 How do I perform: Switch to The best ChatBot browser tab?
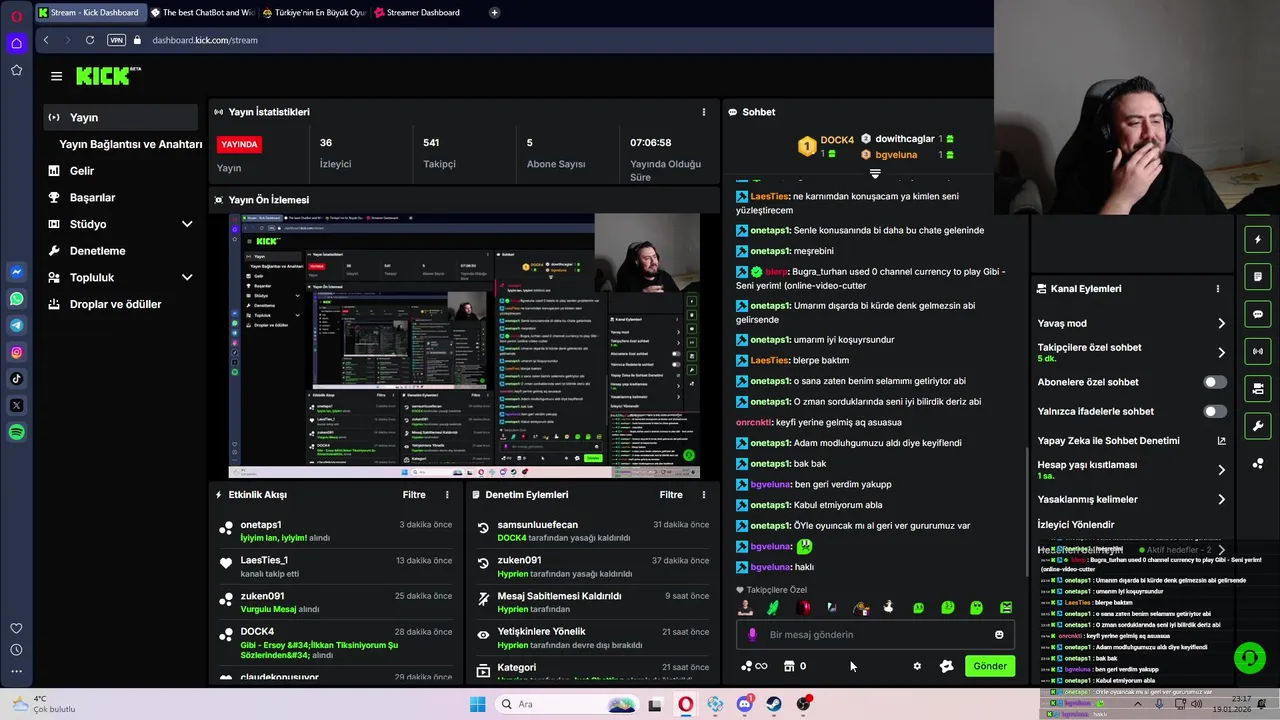[202, 13]
